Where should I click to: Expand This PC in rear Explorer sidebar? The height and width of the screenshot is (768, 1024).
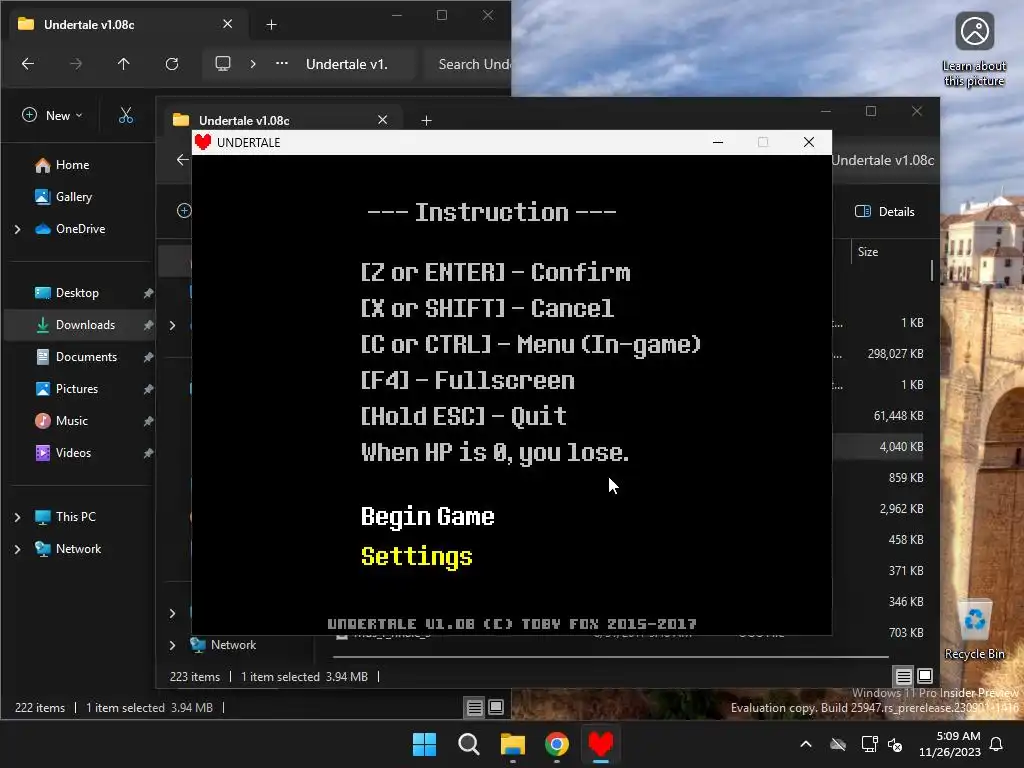[x=18, y=517]
